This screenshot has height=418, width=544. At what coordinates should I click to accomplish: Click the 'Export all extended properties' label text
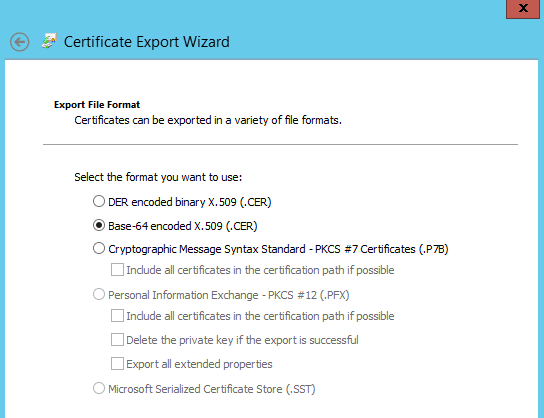199,364
